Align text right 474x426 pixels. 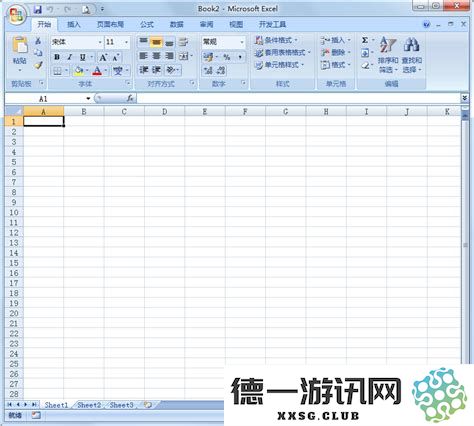tap(169, 56)
